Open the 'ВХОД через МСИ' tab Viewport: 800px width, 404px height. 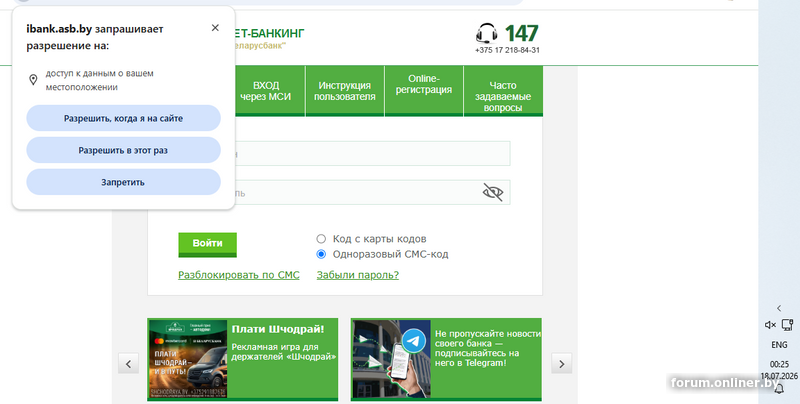pyautogui.click(x=266, y=91)
